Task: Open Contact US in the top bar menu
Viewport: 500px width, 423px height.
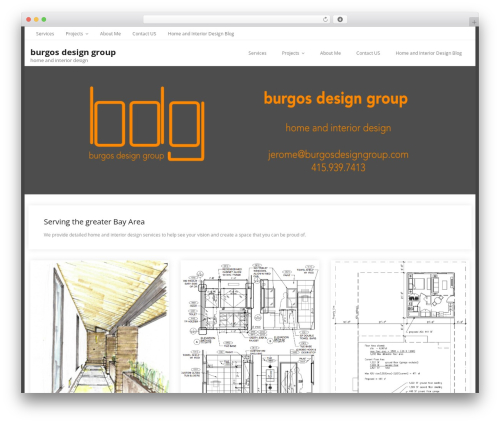Action: (144, 34)
